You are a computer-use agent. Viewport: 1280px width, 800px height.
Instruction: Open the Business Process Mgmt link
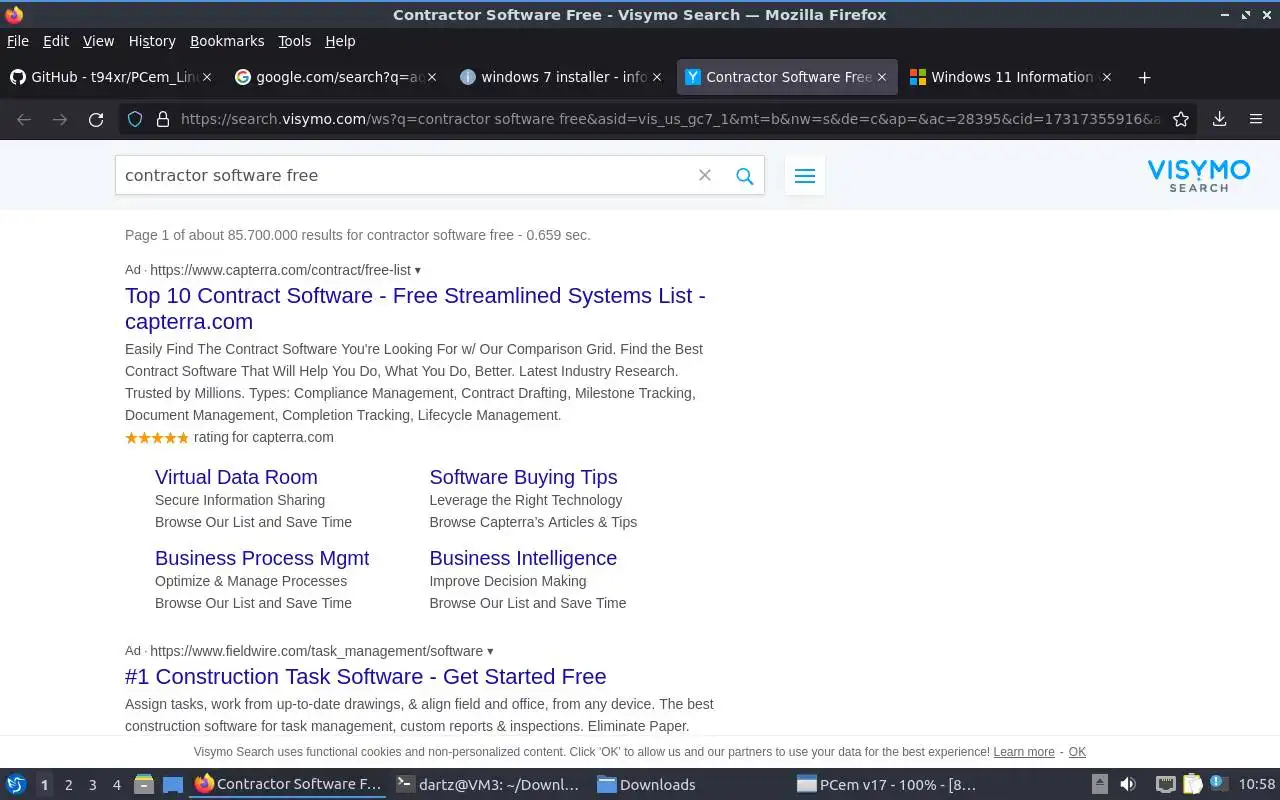262,558
